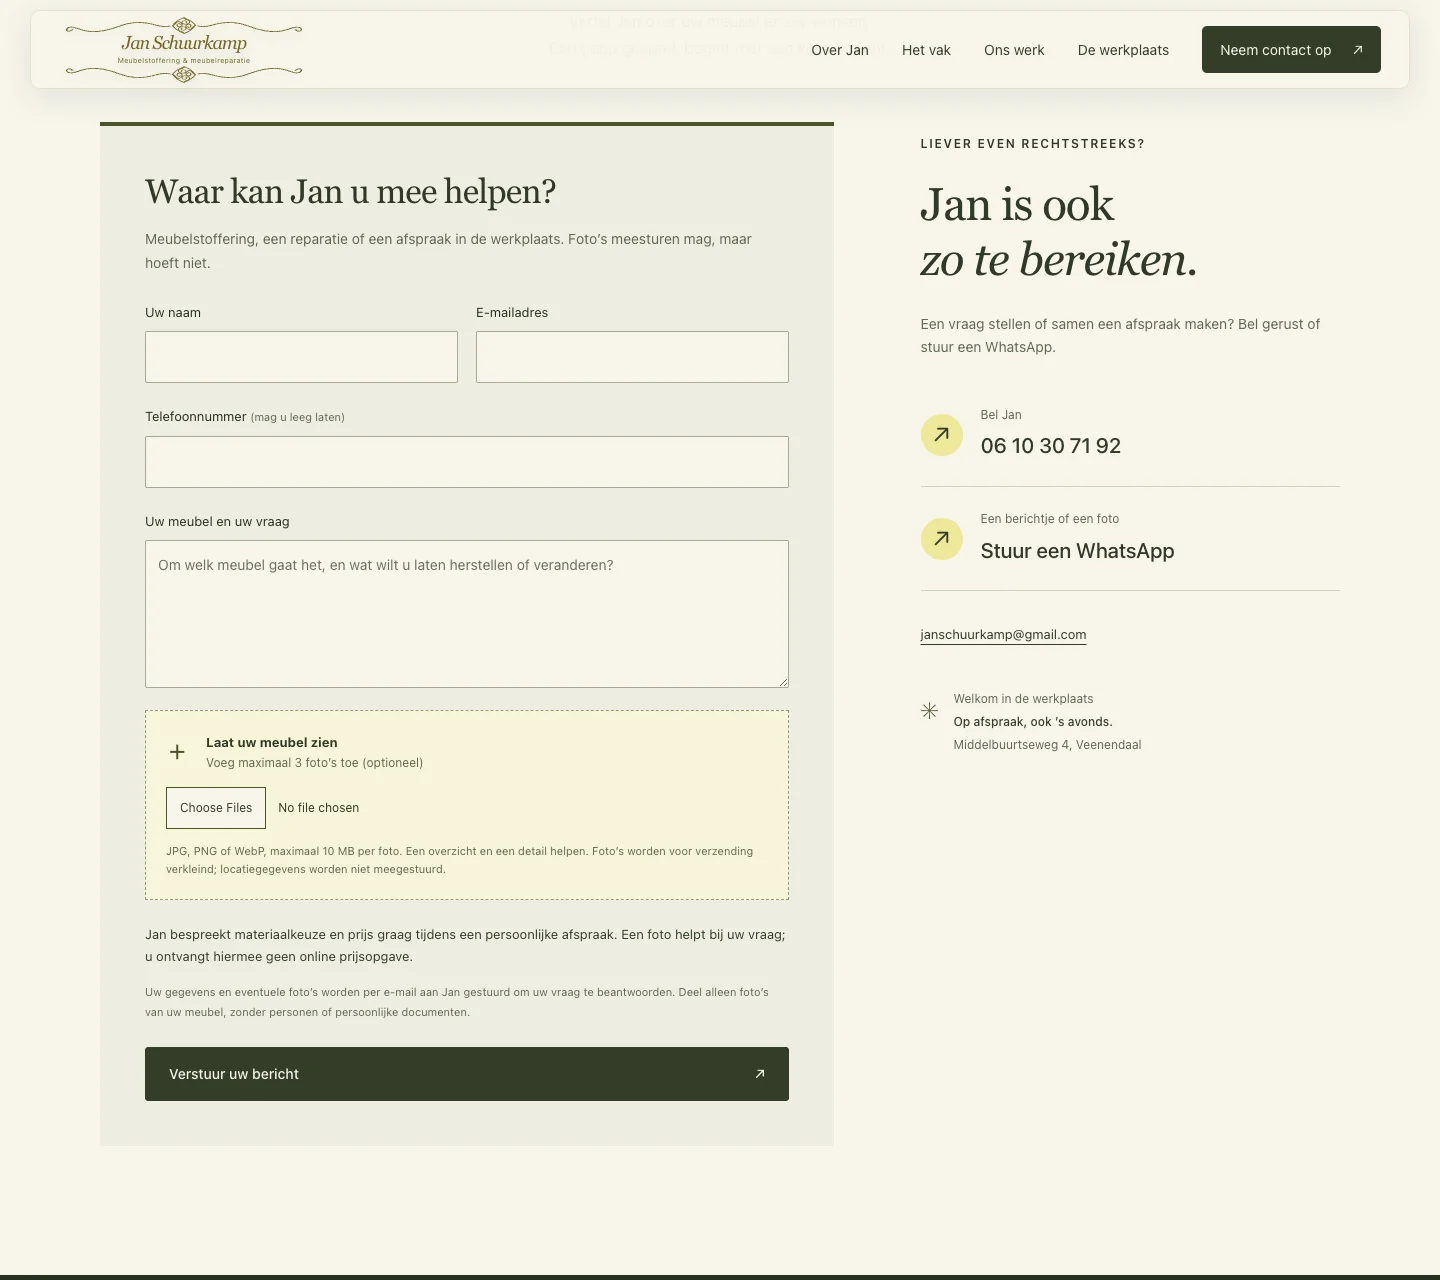Click into the Uw meubel en uw vraag textarea
The height and width of the screenshot is (1280, 1440).
(x=467, y=614)
